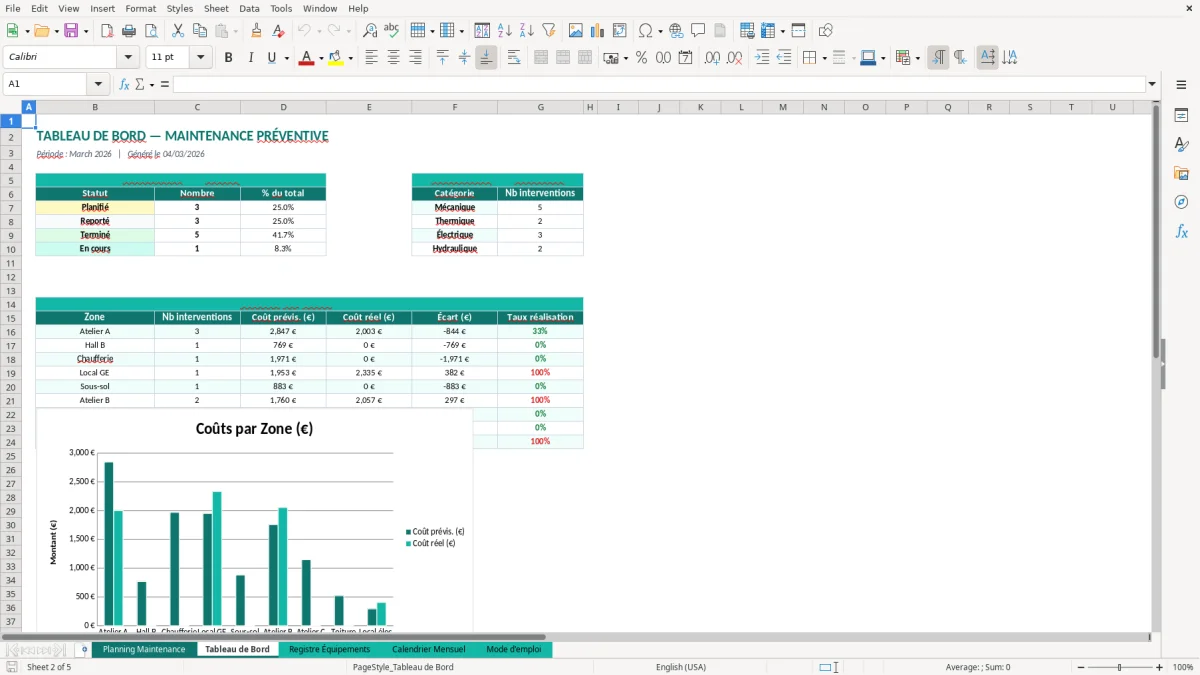Format as percent
The width and height of the screenshot is (1200, 675).
point(641,58)
